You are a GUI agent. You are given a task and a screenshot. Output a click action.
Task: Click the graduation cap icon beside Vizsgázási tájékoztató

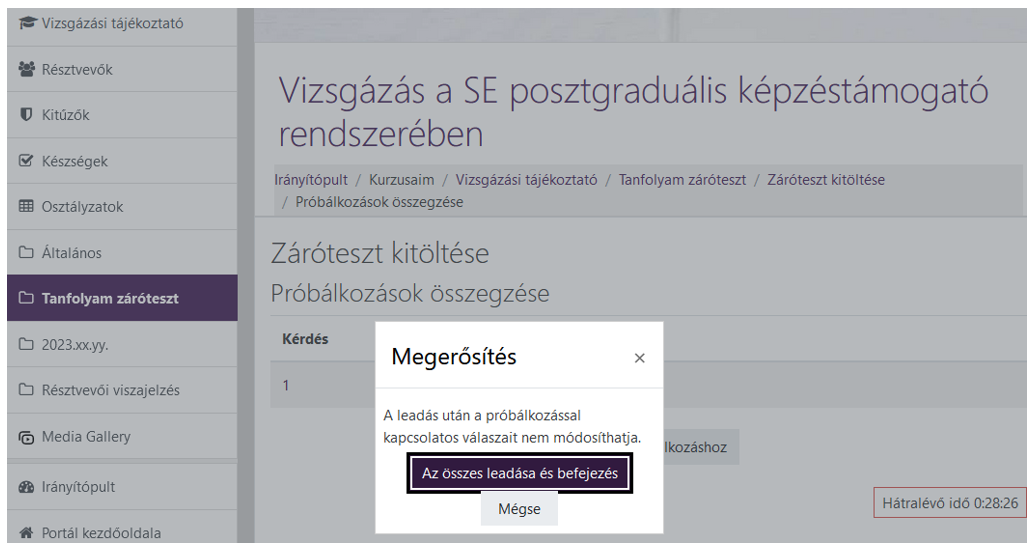[27, 23]
